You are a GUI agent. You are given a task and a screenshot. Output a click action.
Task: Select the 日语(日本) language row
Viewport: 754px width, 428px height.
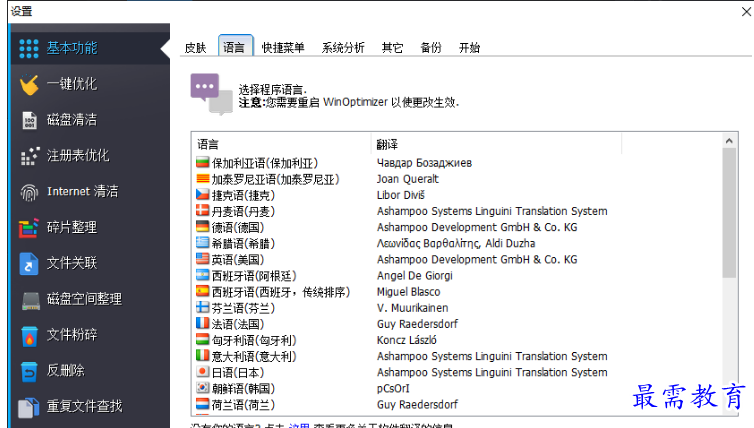pos(457,372)
